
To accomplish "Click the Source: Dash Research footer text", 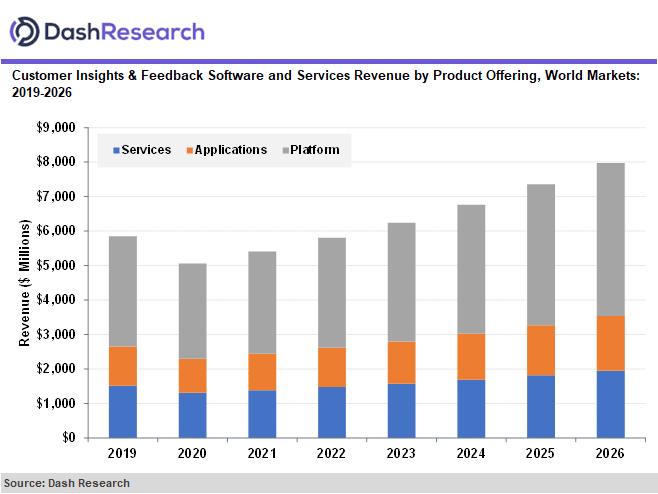I will 67,483.
